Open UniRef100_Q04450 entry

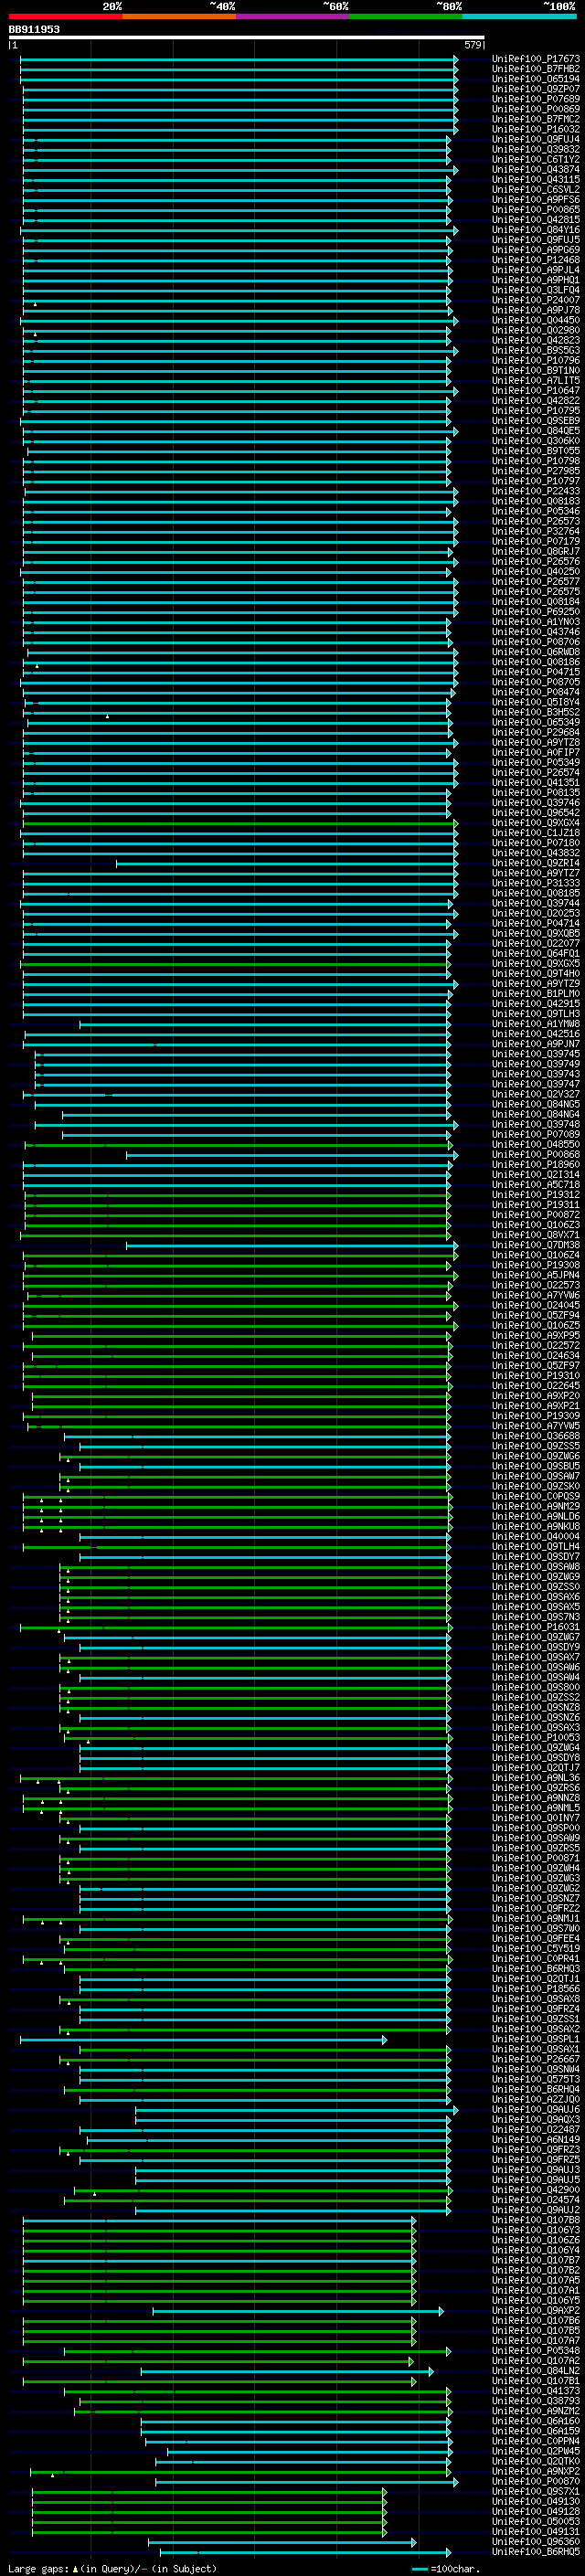point(535,320)
